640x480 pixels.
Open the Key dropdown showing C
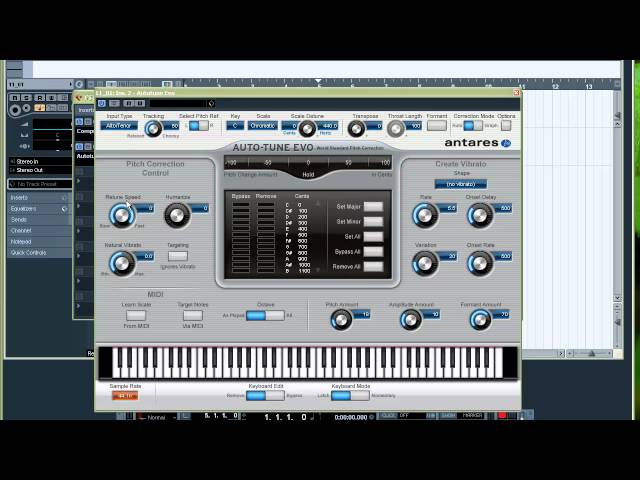click(x=235, y=126)
